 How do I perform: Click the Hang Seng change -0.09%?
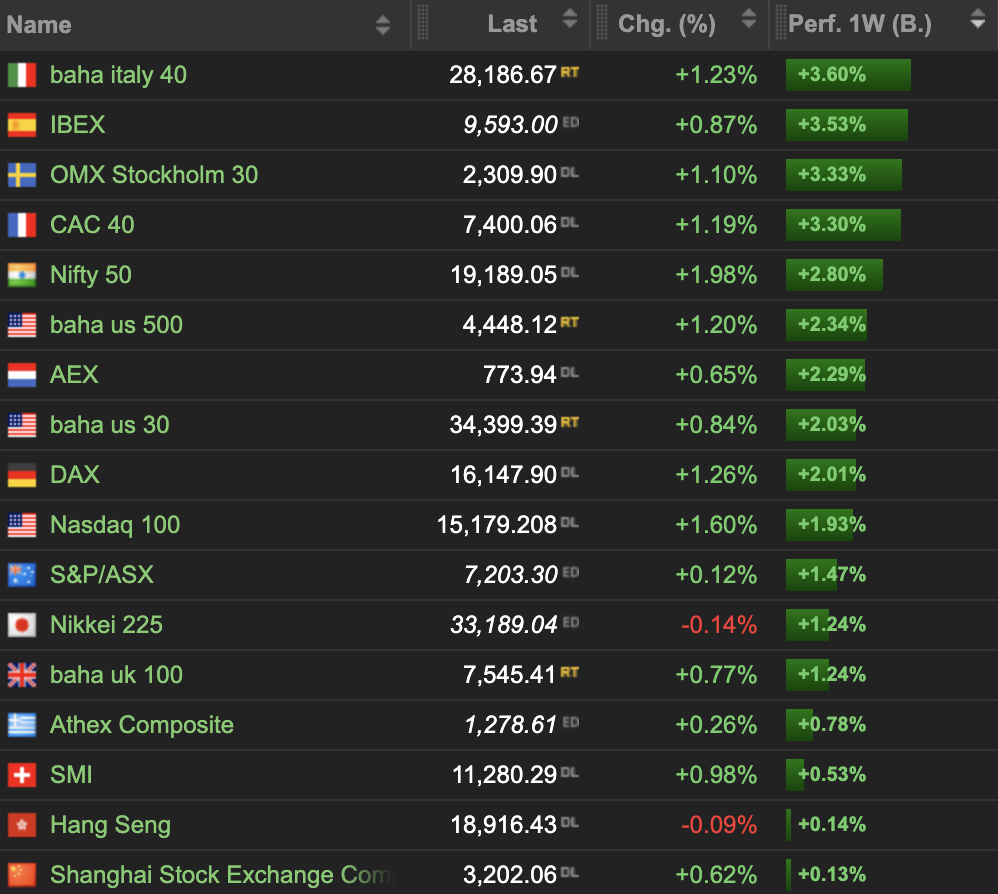(719, 825)
